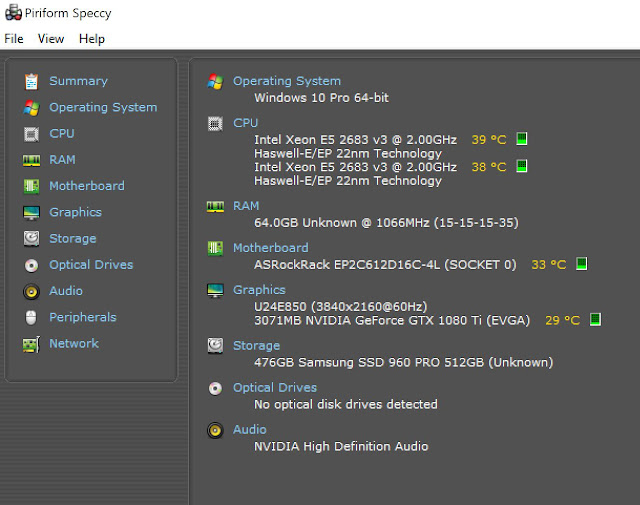640x505 pixels.
Task: Click the Graphics heading in summary pane
Action: pyautogui.click(x=259, y=290)
